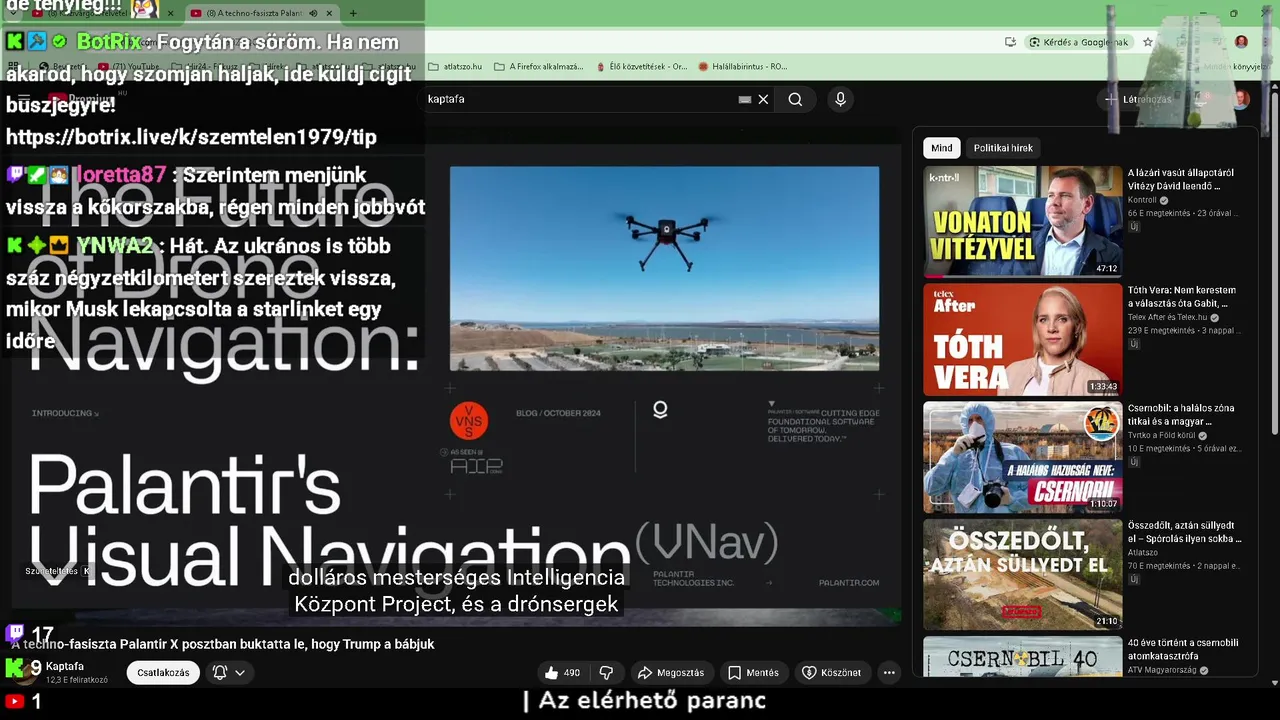The image size is (1280, 720).
Task: Open the atlatszo.hu bookmark folder
Action: tap(455, 67)
